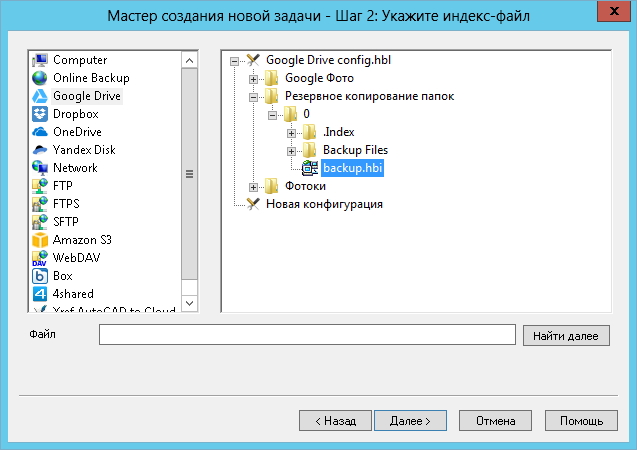This screenshot has height=450, width=637.
Task: Click the FTPS icon
Action: [x=40, y=204]
